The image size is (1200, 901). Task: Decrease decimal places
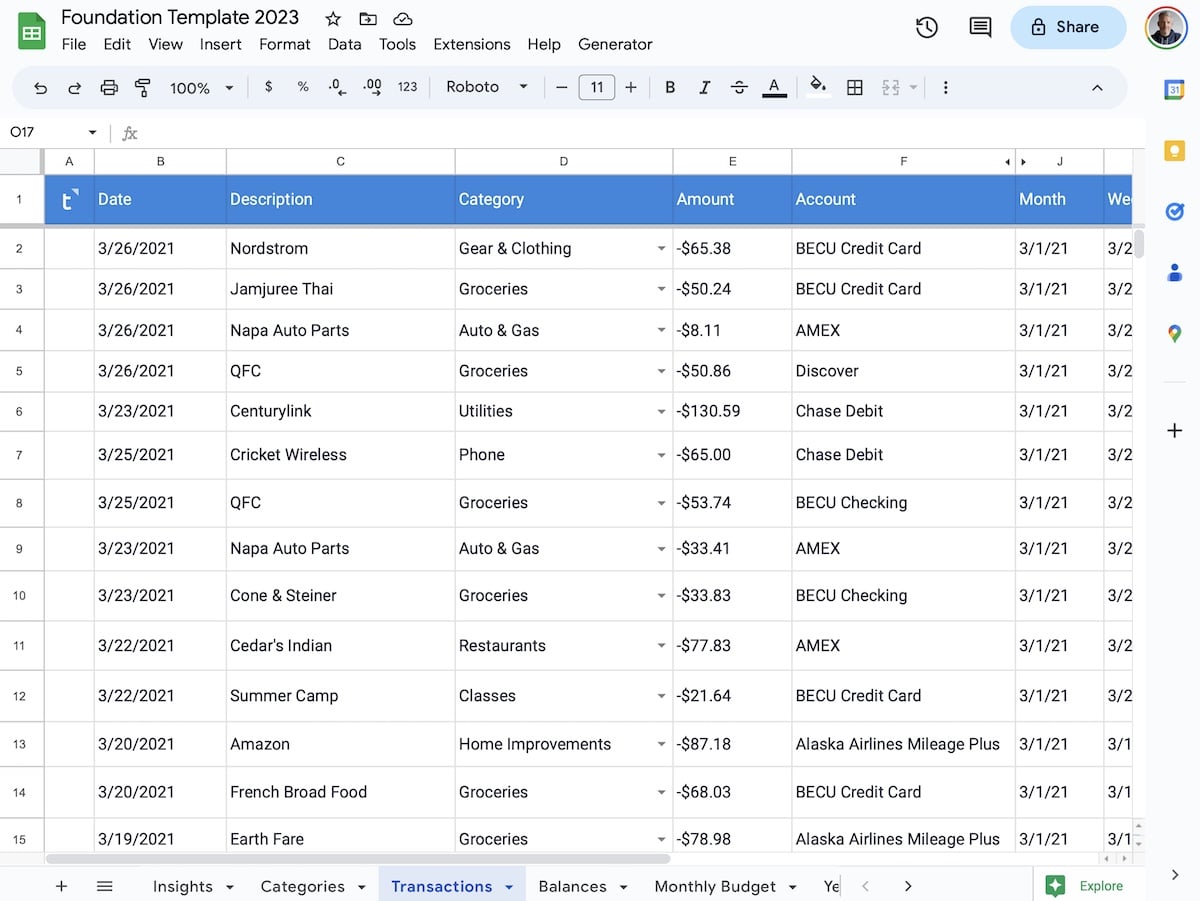pyautogui.click(x=338, y=87)
